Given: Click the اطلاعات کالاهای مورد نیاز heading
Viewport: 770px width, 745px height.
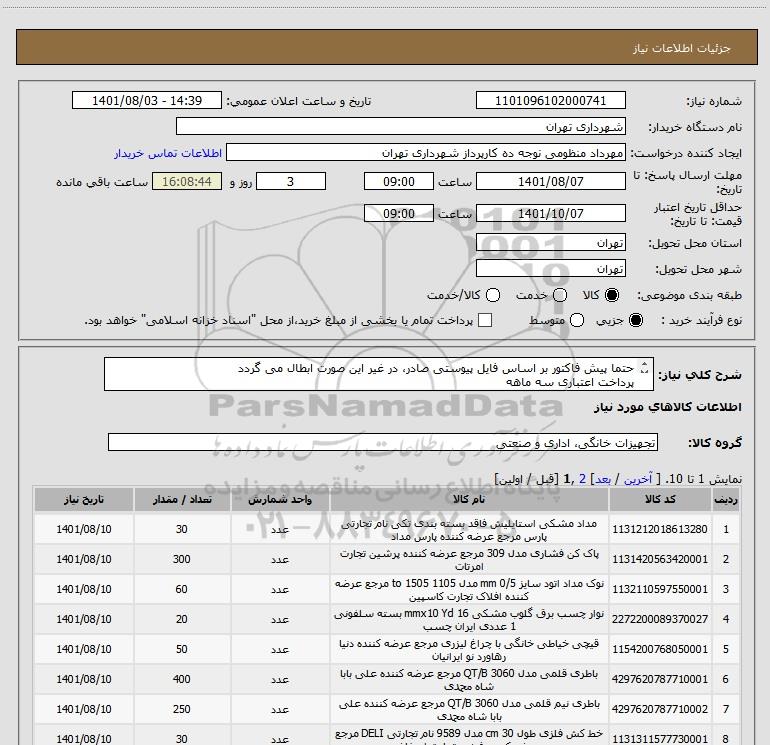Looking at the screenshot, I should click(668, 407).
